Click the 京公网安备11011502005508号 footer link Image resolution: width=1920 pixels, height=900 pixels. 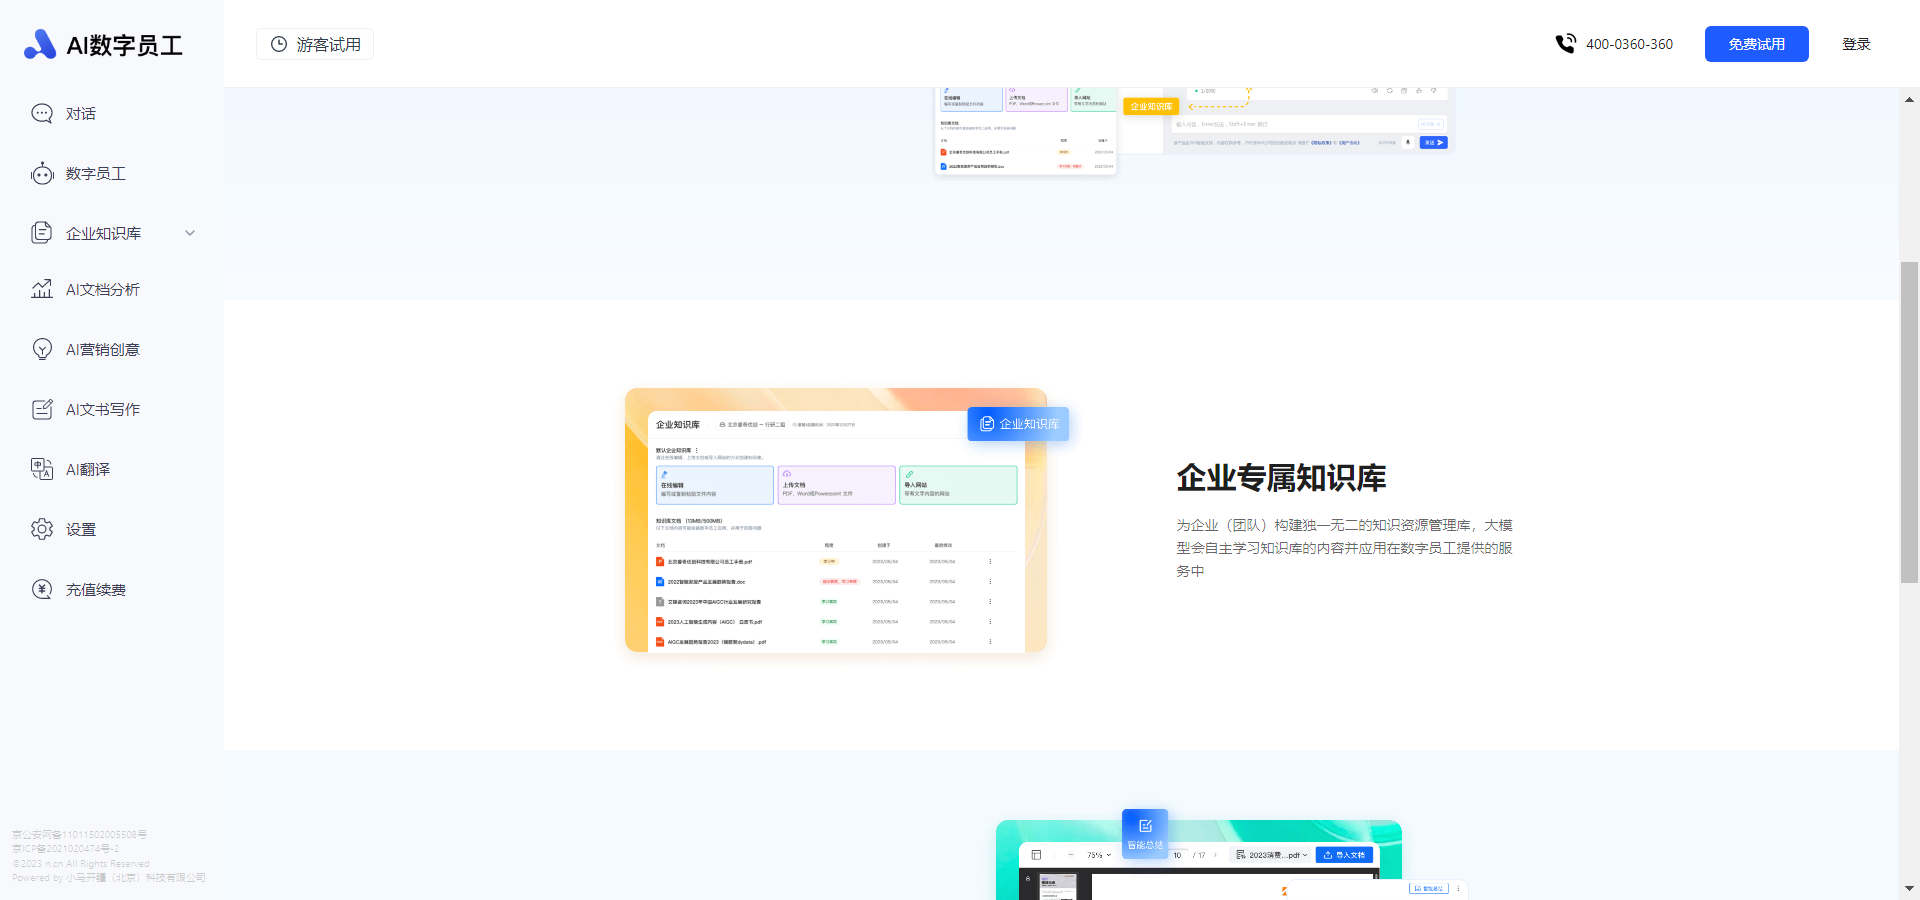80,835
